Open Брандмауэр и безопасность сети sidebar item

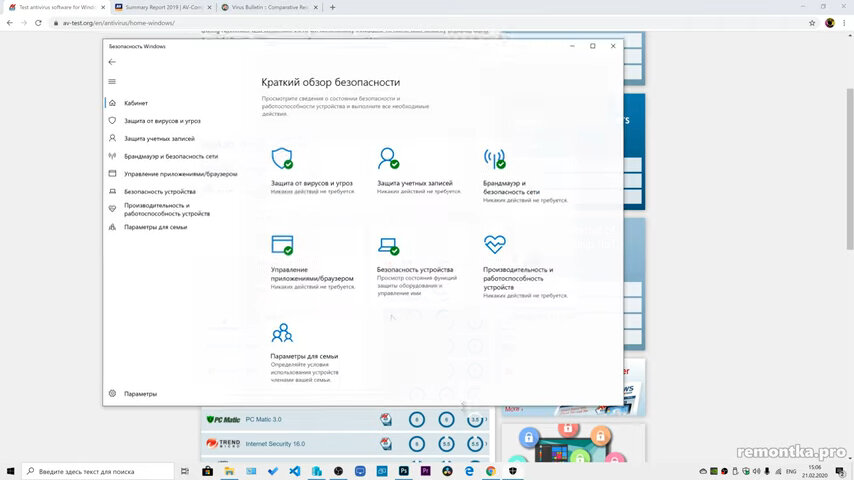pyautogui.click(x=170, y=156)
